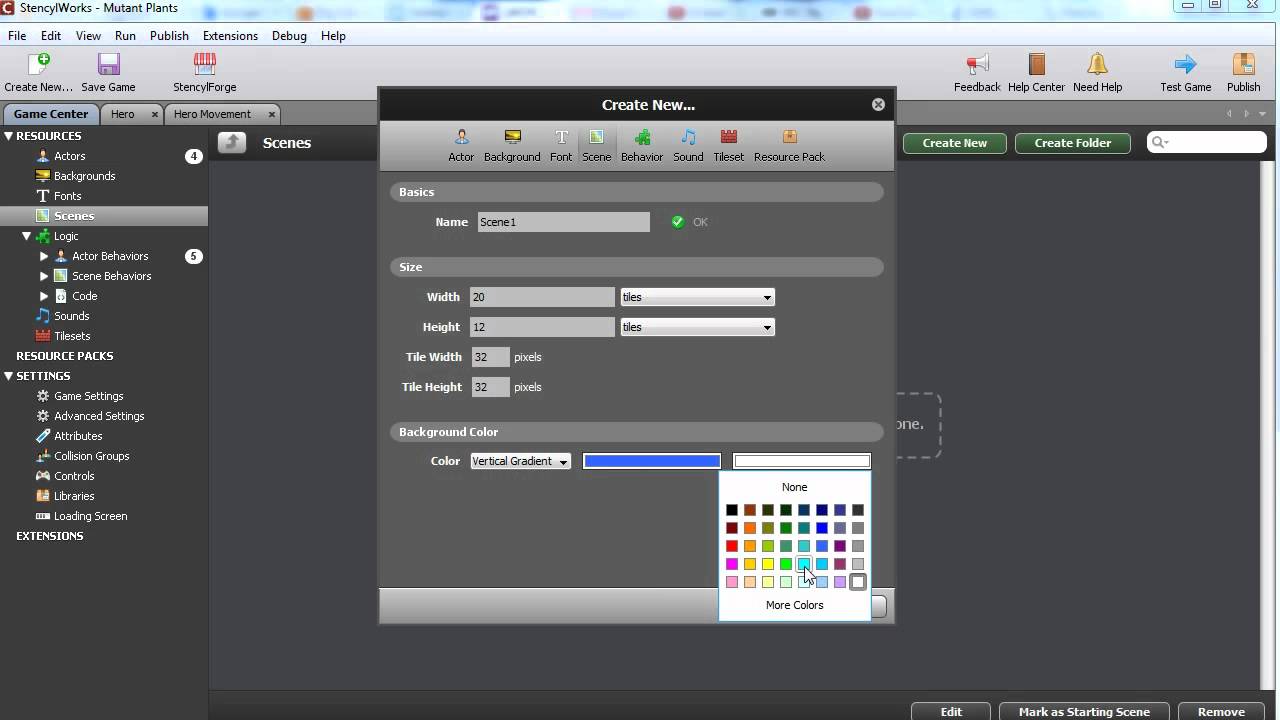
Task: Click the search box near Create Folder
Action: (1206, 143)
